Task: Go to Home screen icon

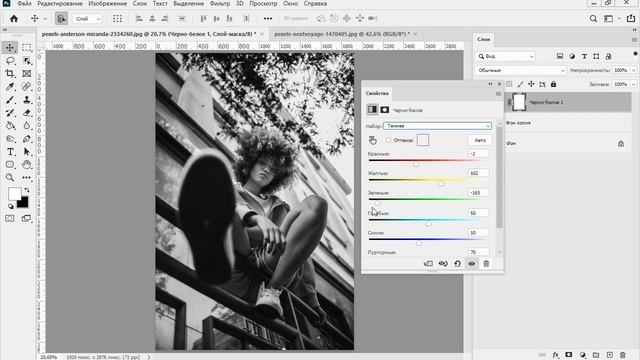Action: (x=14, y=18)
